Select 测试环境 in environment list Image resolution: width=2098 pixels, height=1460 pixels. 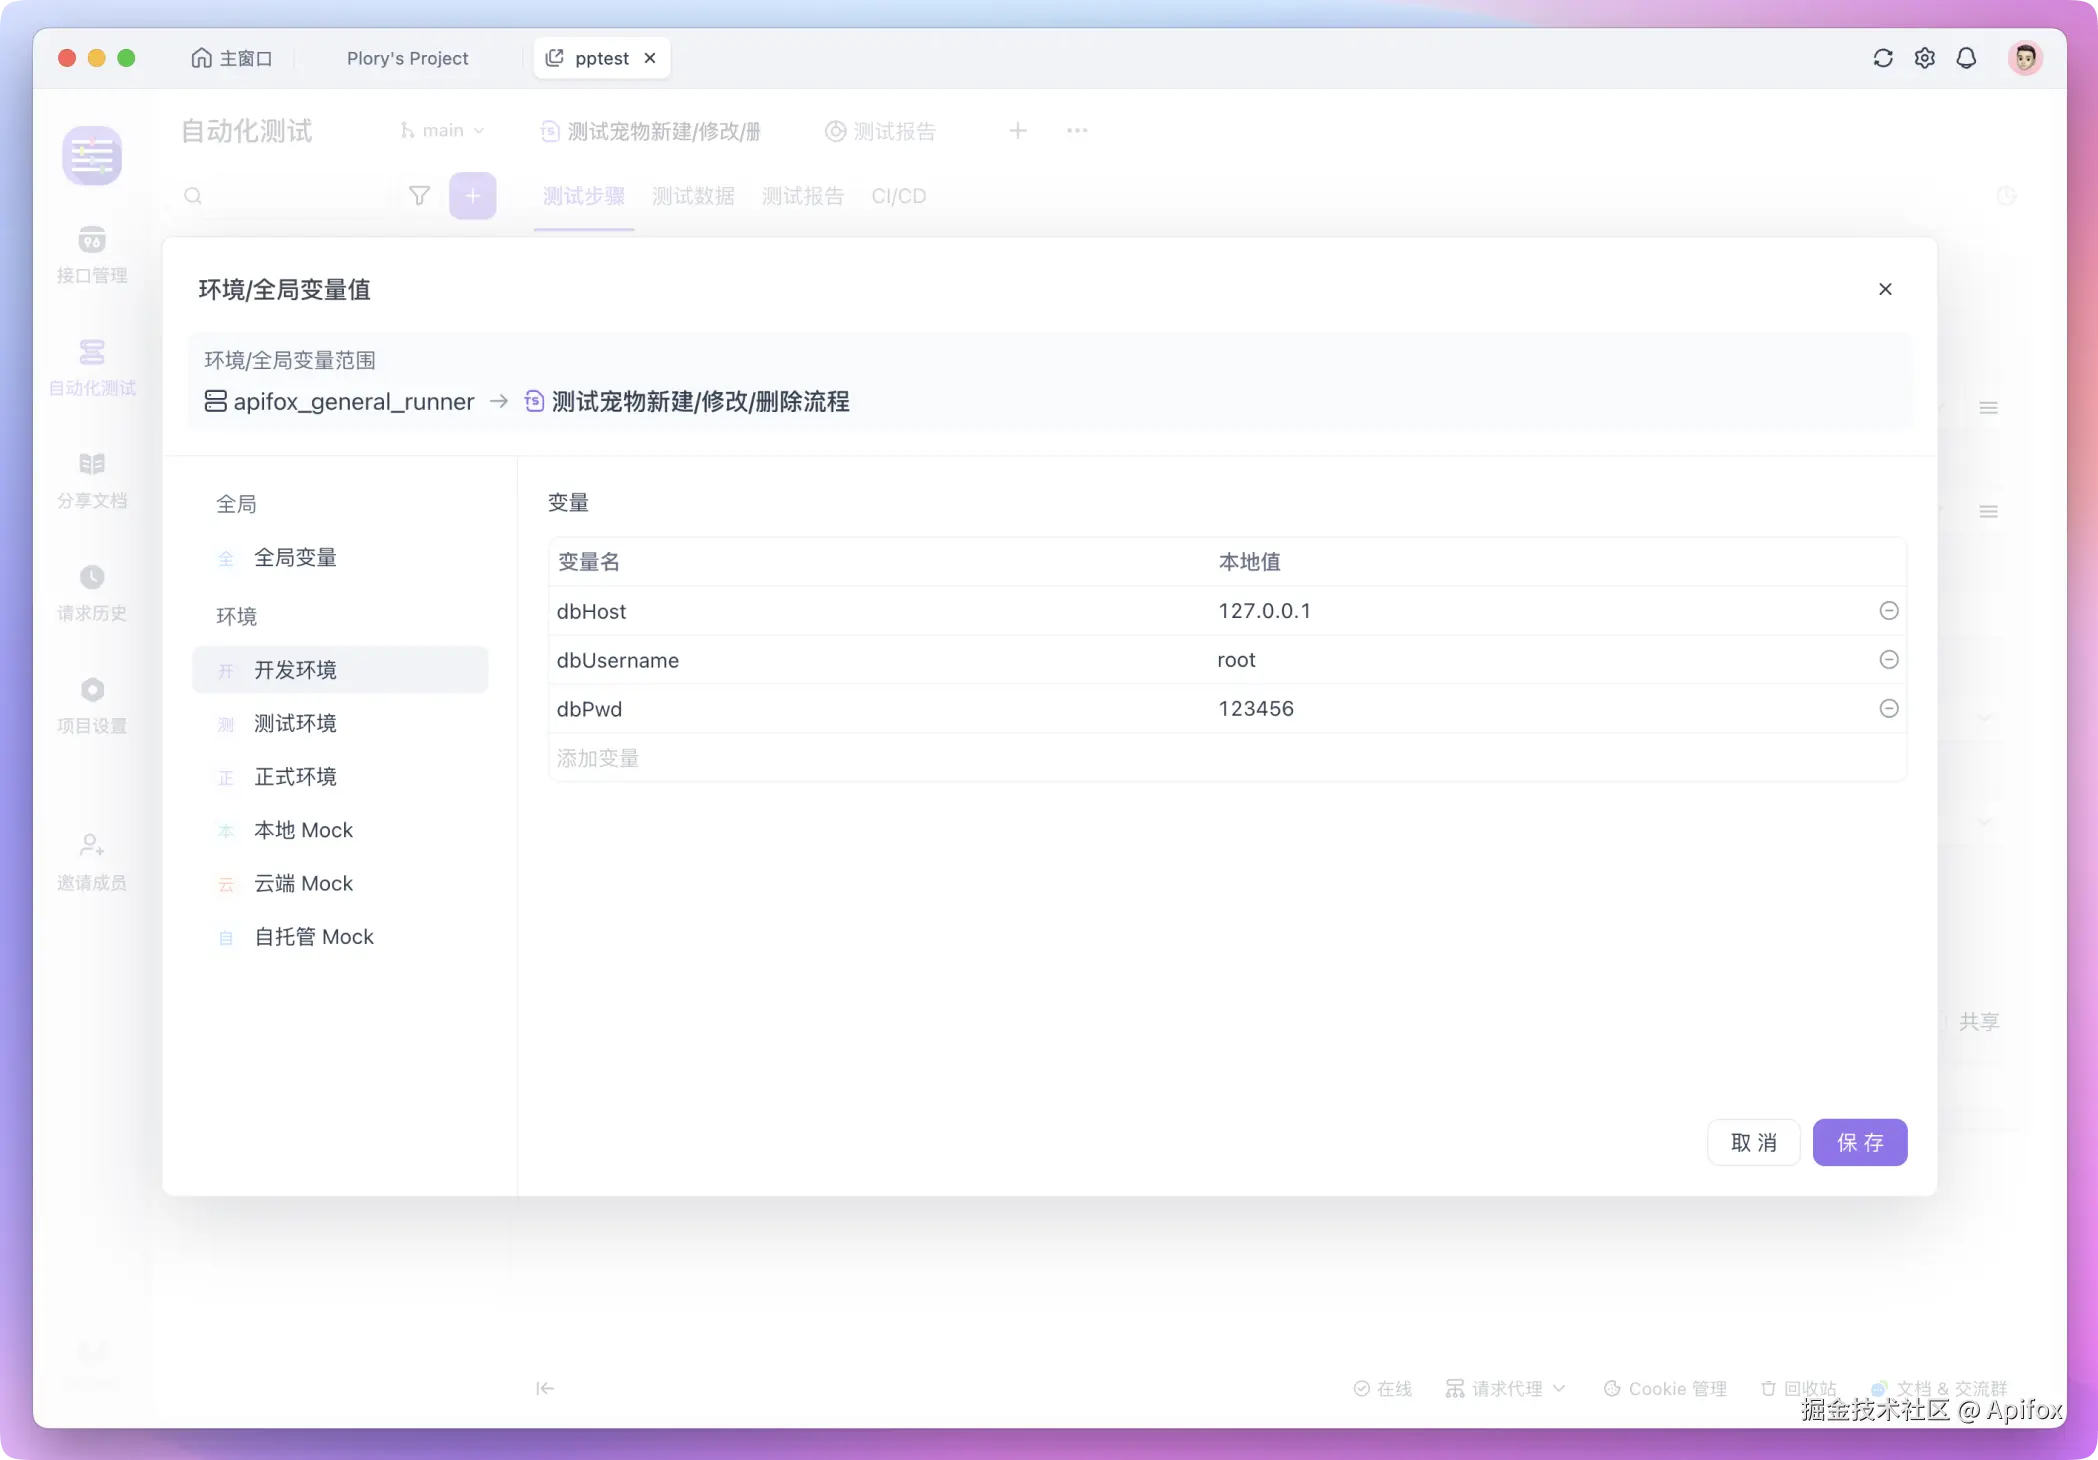pos(295,723)
